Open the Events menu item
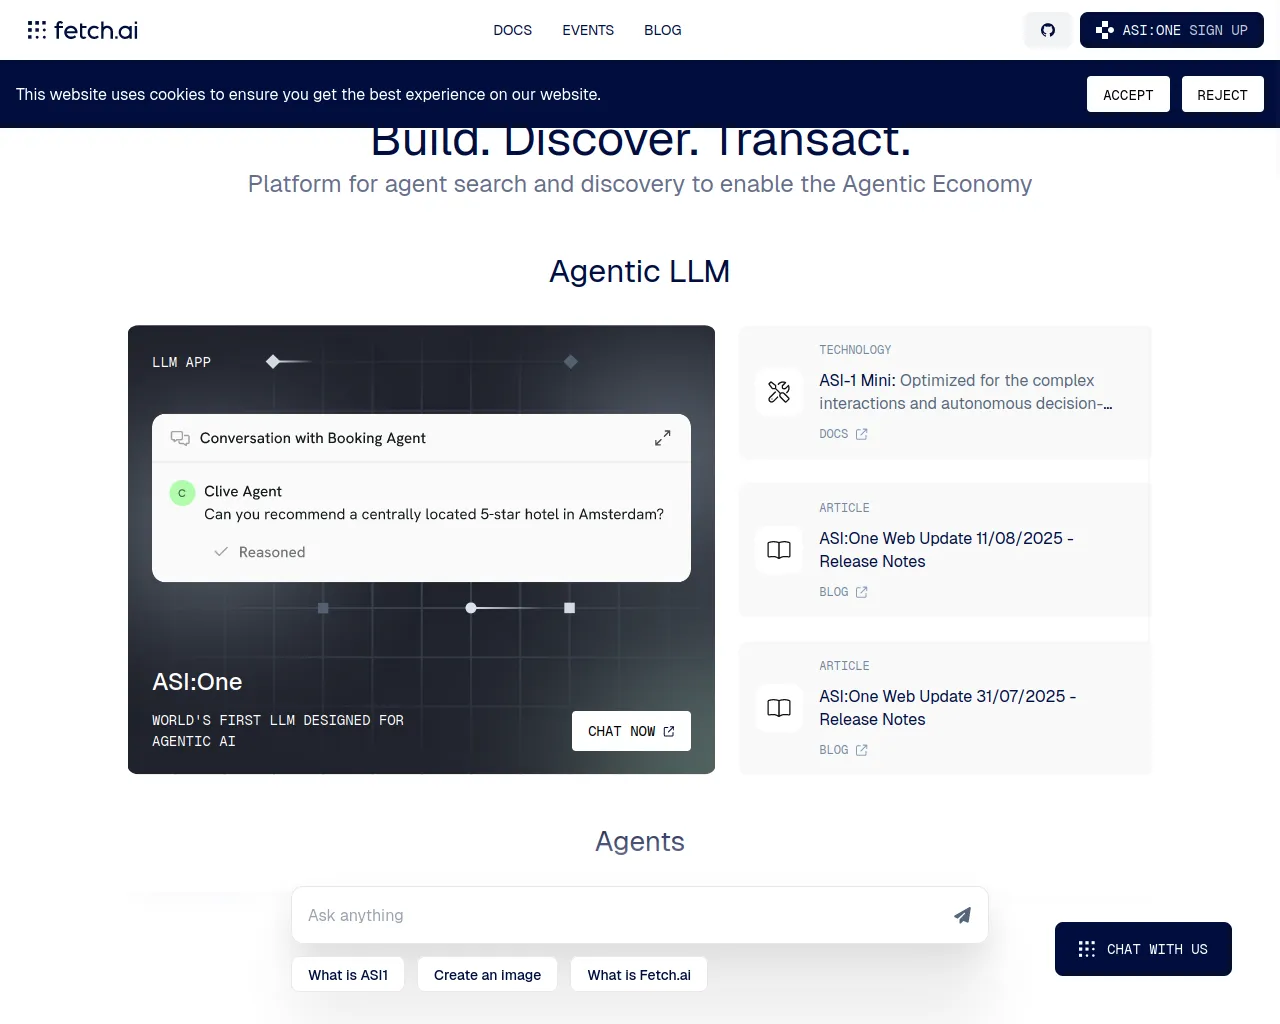The image size is (1280, 1024). click(x=588, y=30)
